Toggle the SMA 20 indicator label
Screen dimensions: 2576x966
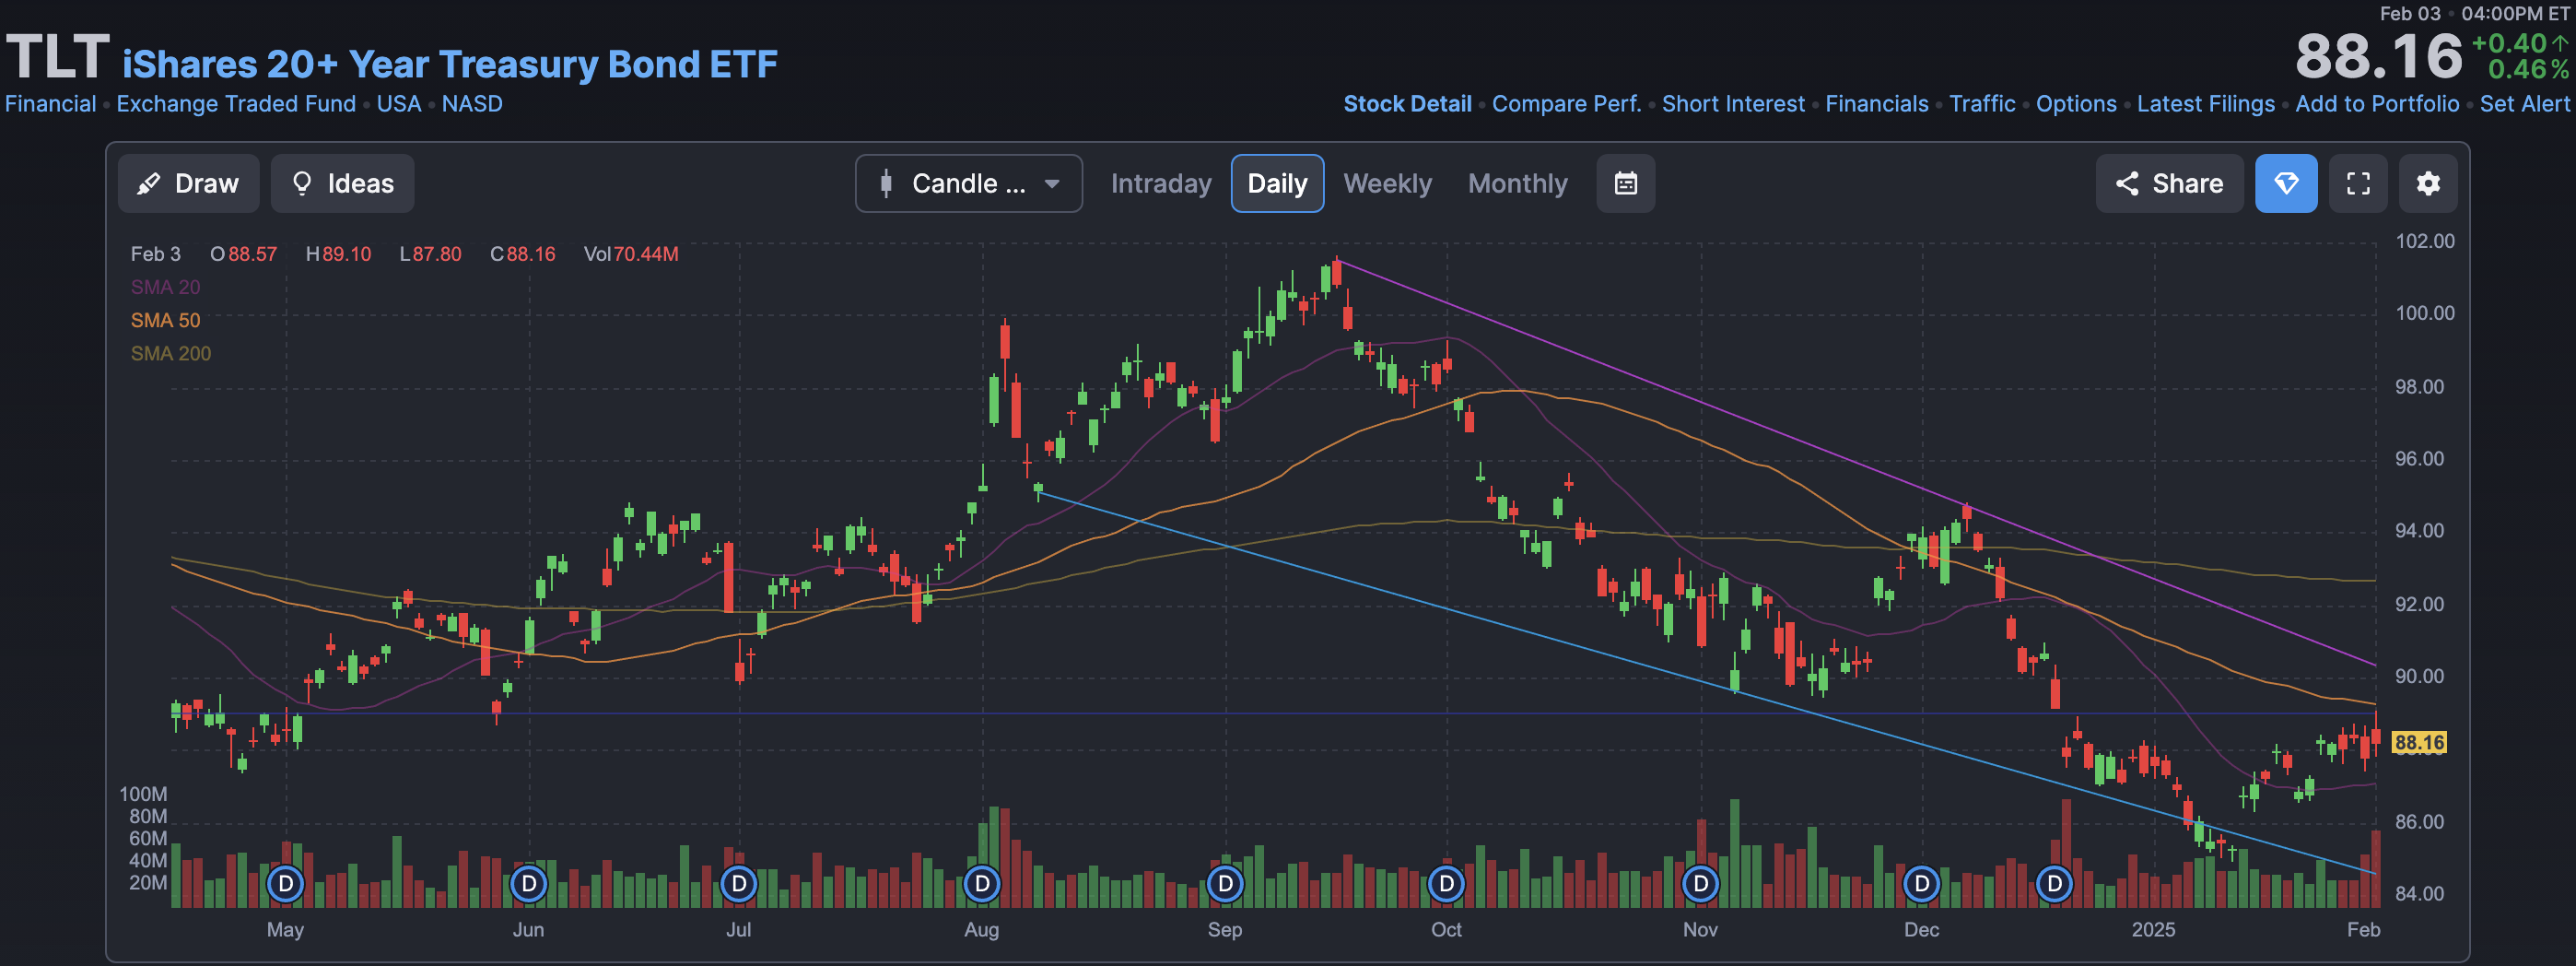click(x=165, y=287)
